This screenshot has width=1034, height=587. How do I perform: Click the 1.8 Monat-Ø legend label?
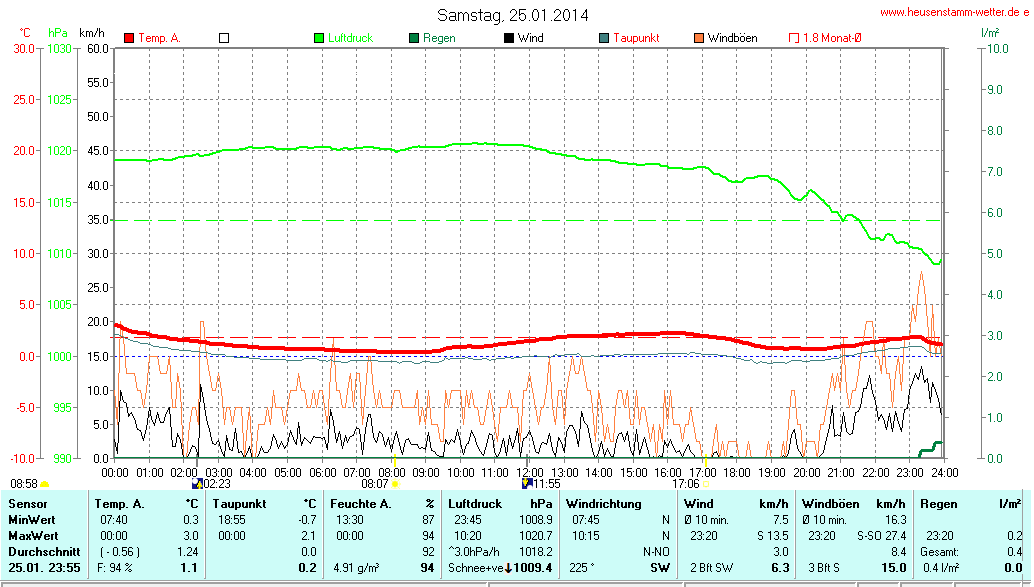coord(832,38)
